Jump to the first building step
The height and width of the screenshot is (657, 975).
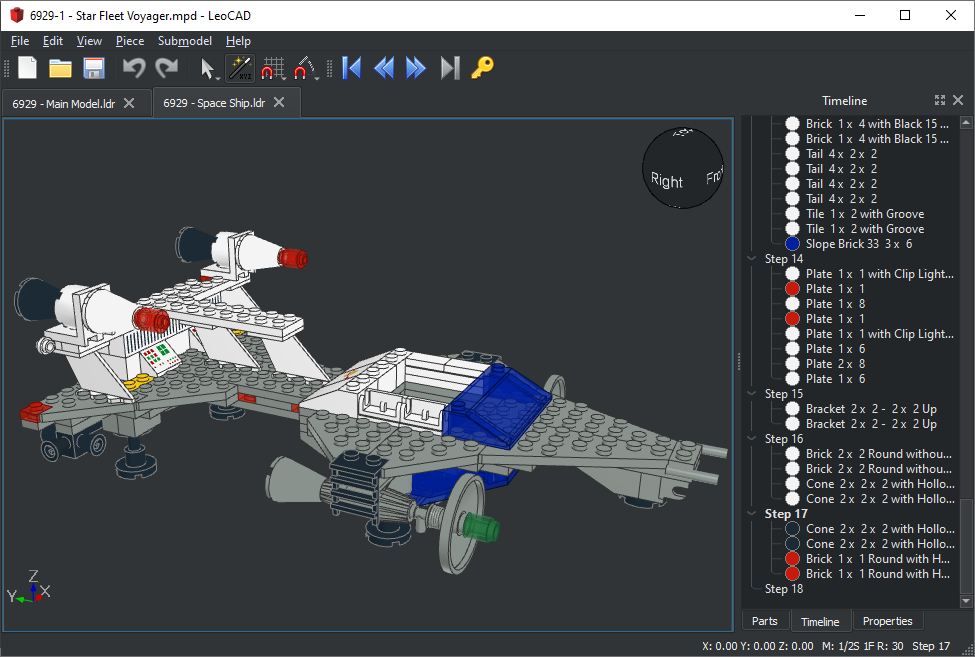[351, 68]
